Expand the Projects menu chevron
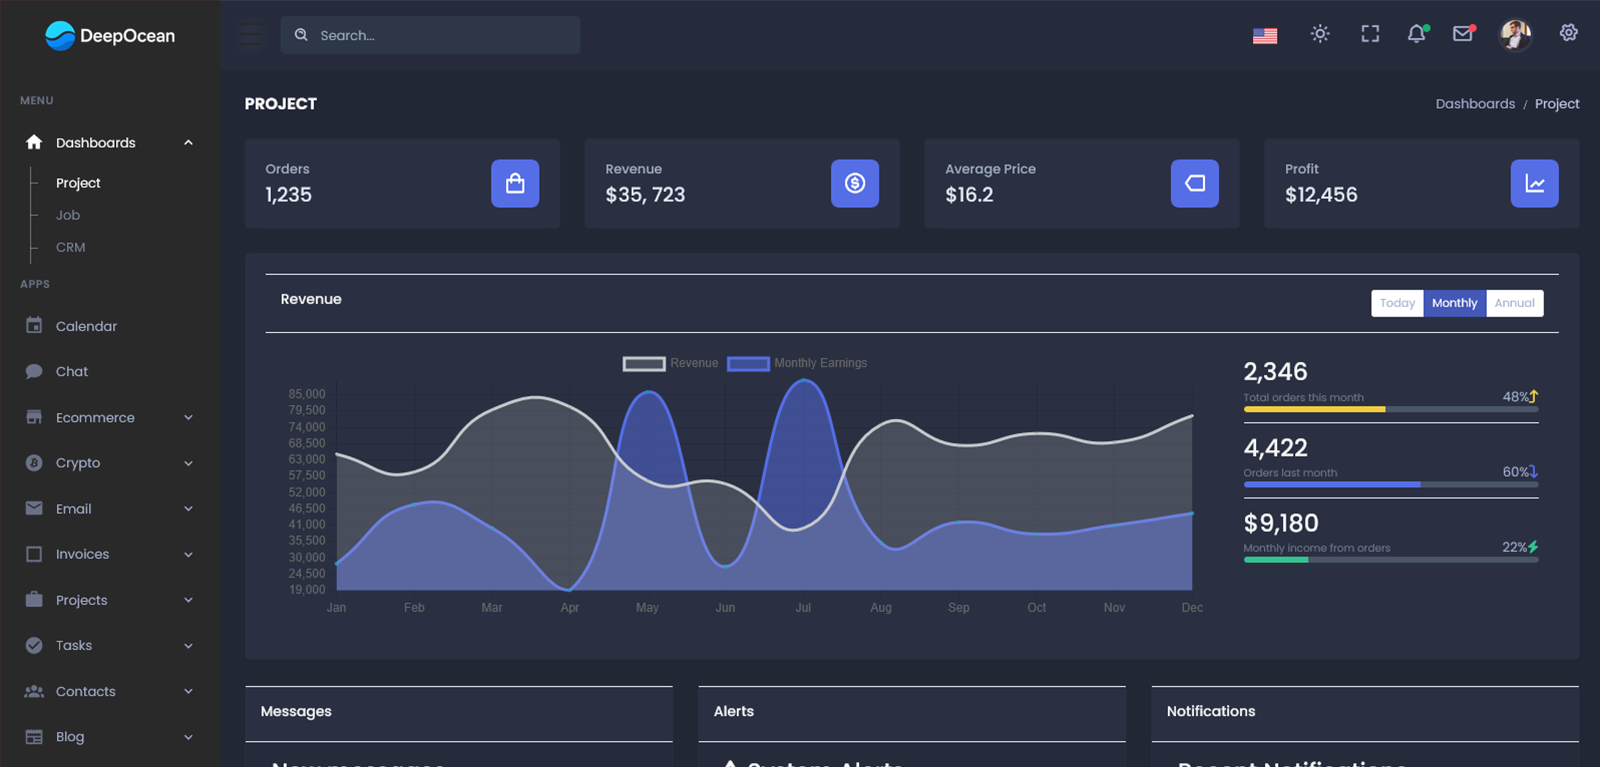This screenshot has height=767, width=1600. point(188,600)
